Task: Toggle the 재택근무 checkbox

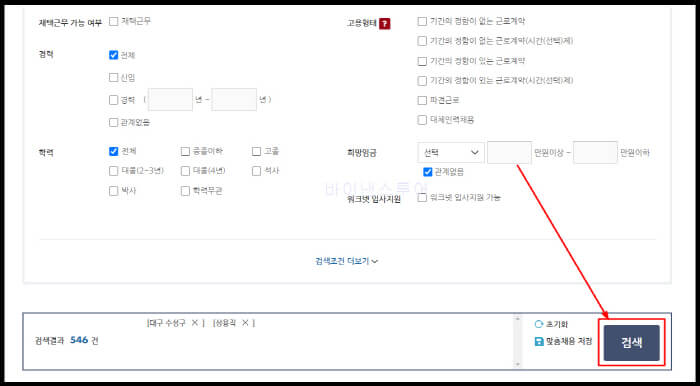Action: 113,21
